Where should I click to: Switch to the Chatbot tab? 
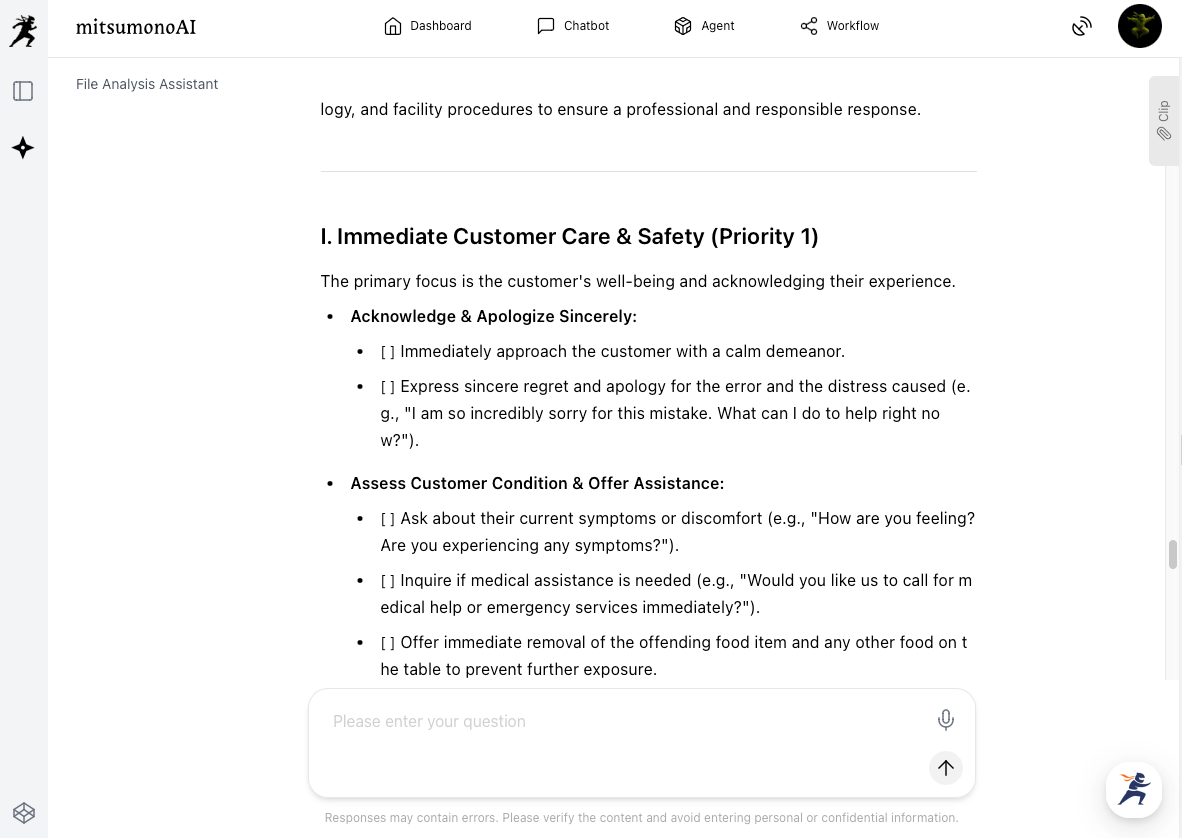point(573,26)
